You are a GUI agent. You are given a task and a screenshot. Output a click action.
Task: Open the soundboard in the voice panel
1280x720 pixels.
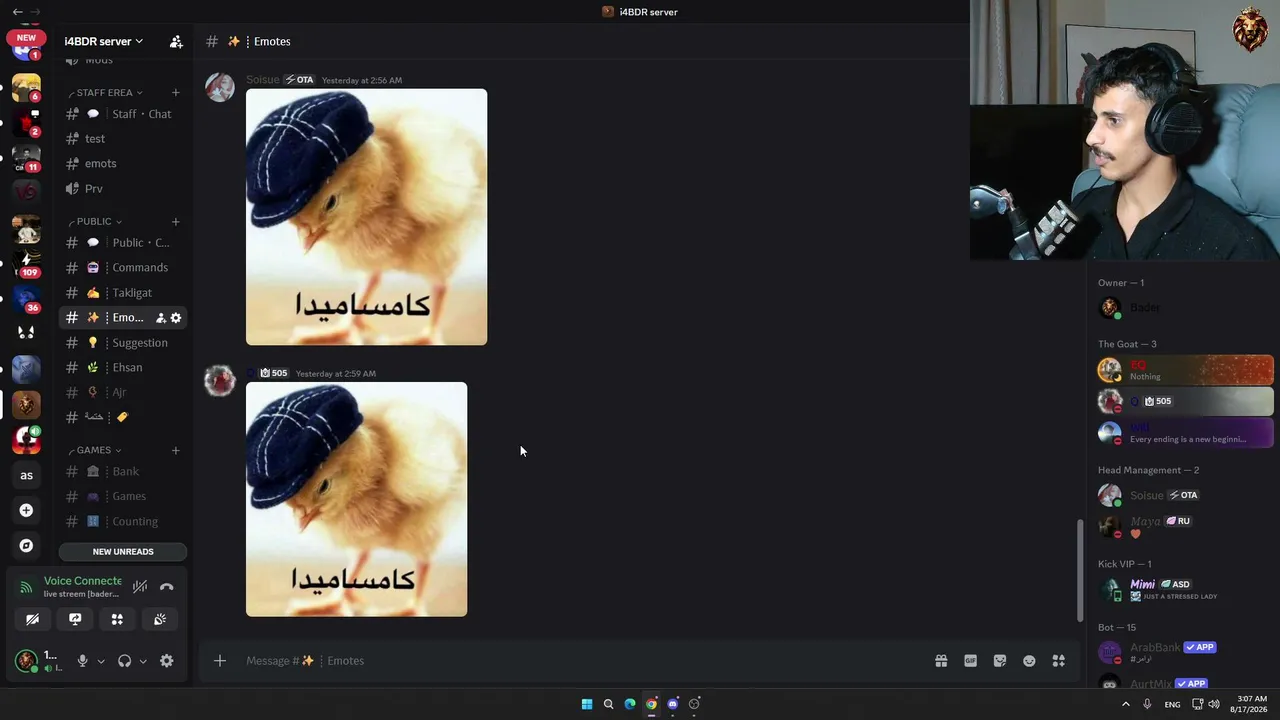point(160,620)
